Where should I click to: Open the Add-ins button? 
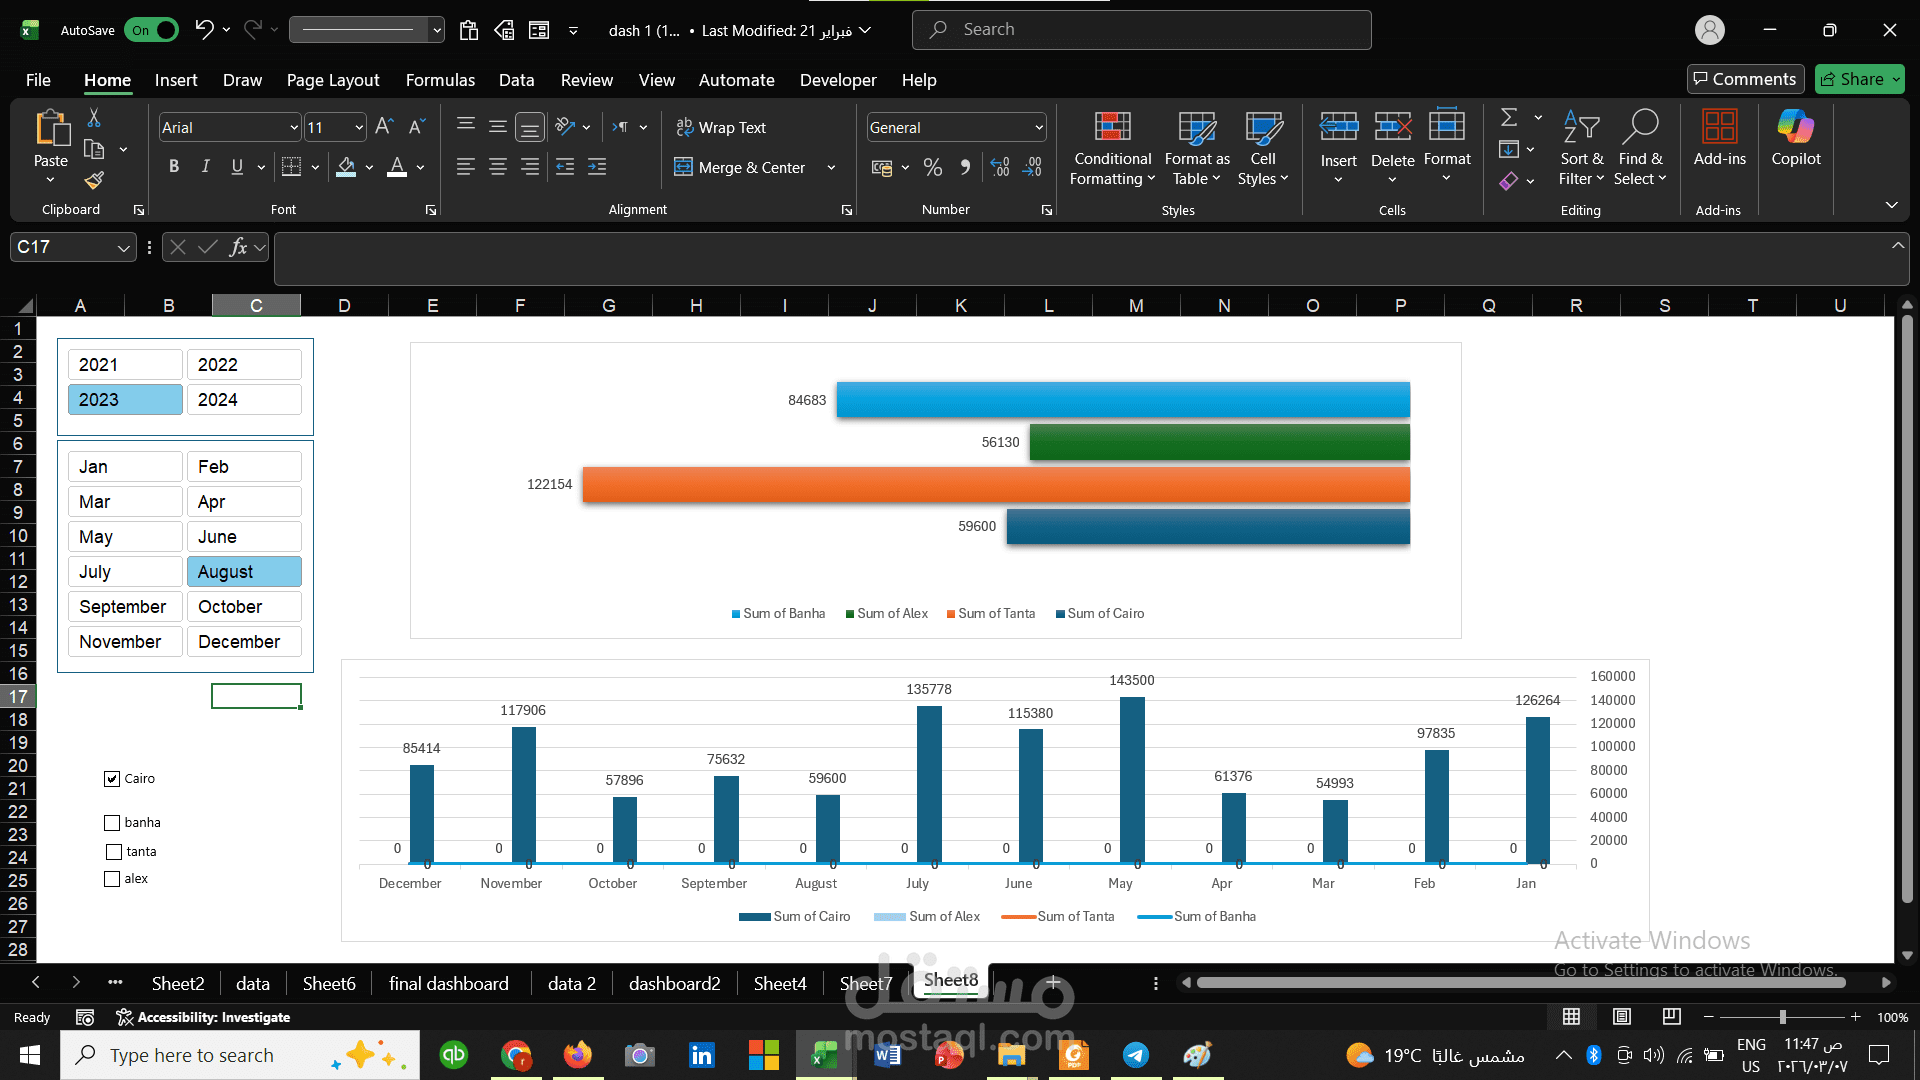point(1719,139)
